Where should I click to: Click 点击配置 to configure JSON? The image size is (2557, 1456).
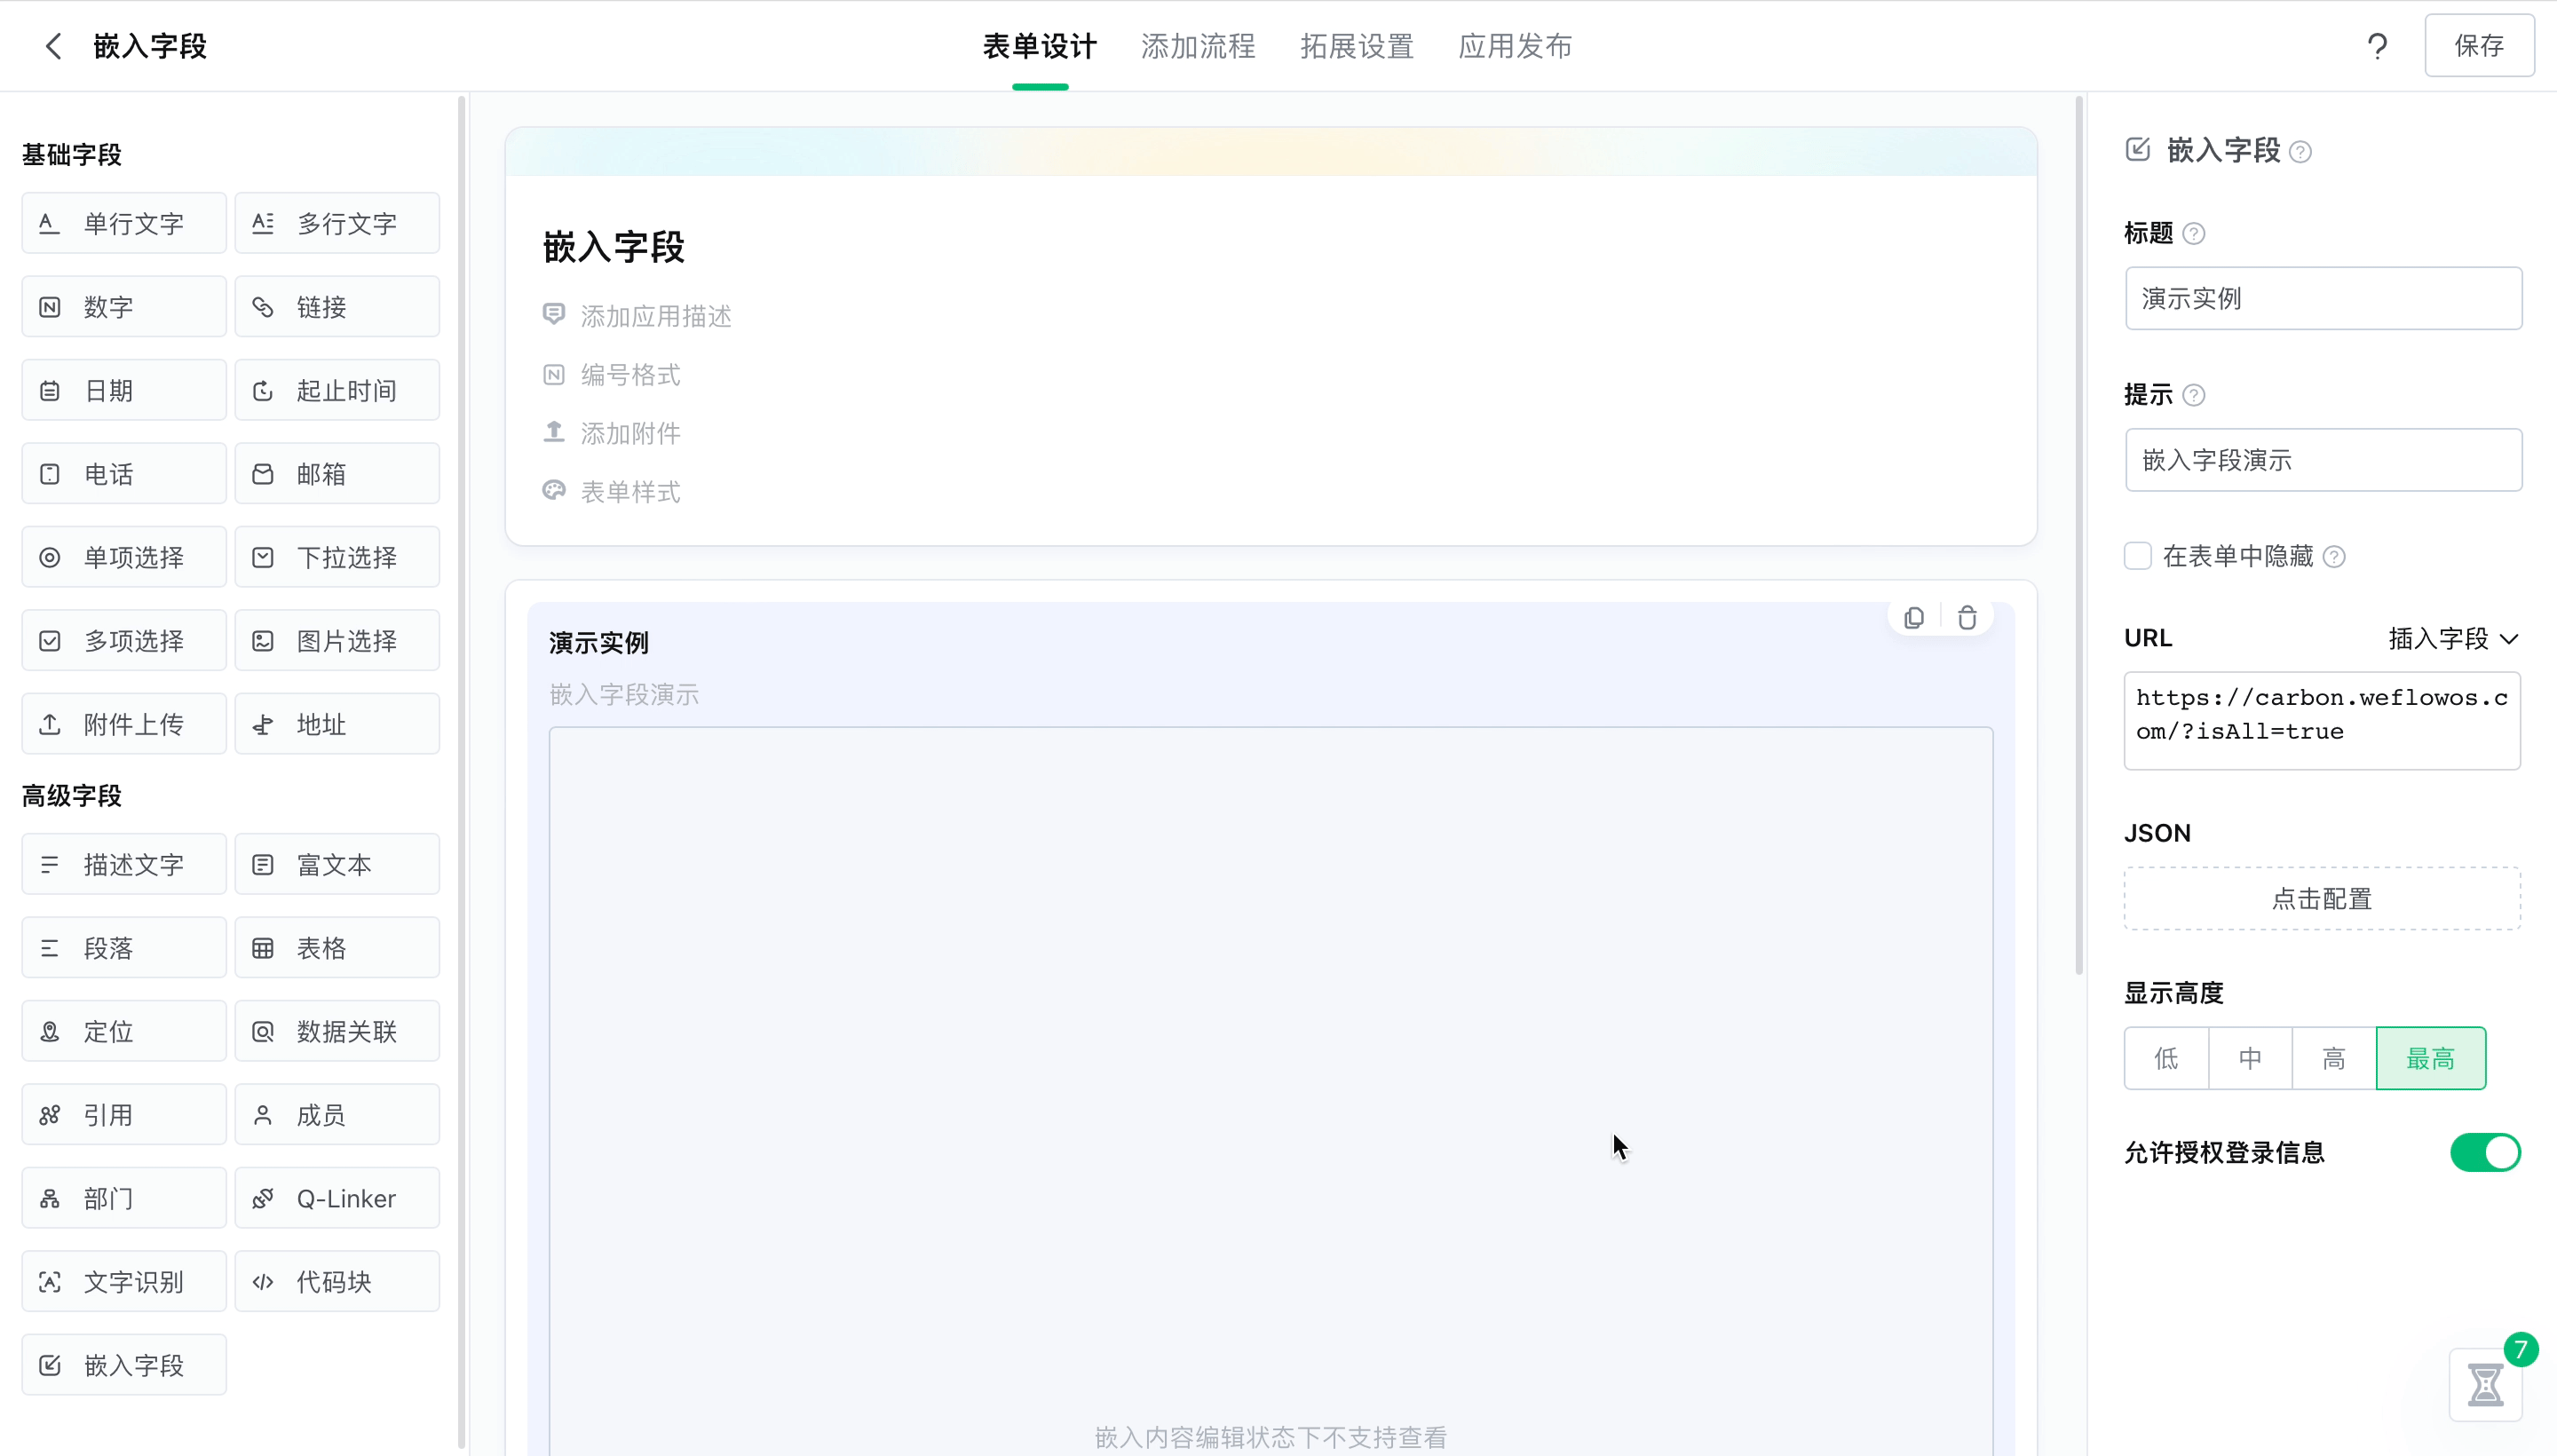pos(2322,898)
